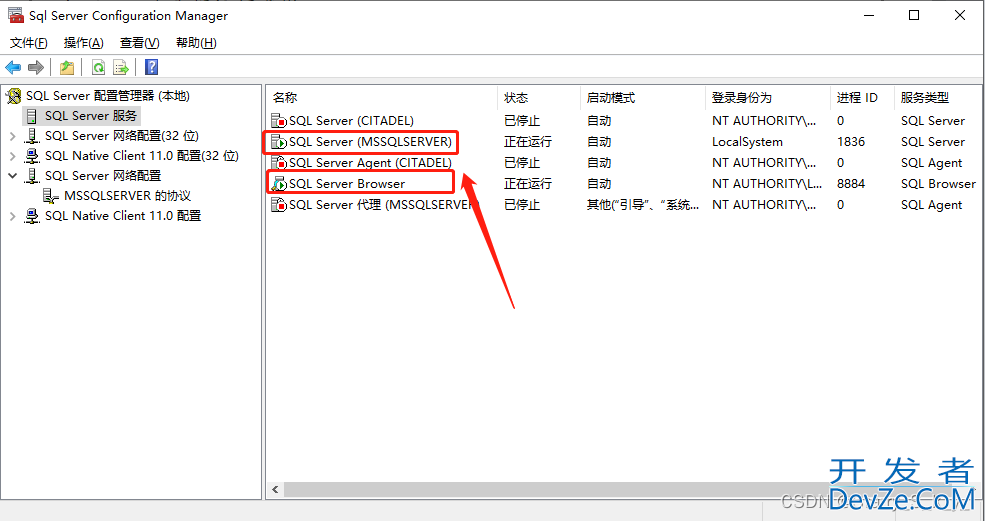Click the SQL Server Browser service icon

(x=279, y=184)
